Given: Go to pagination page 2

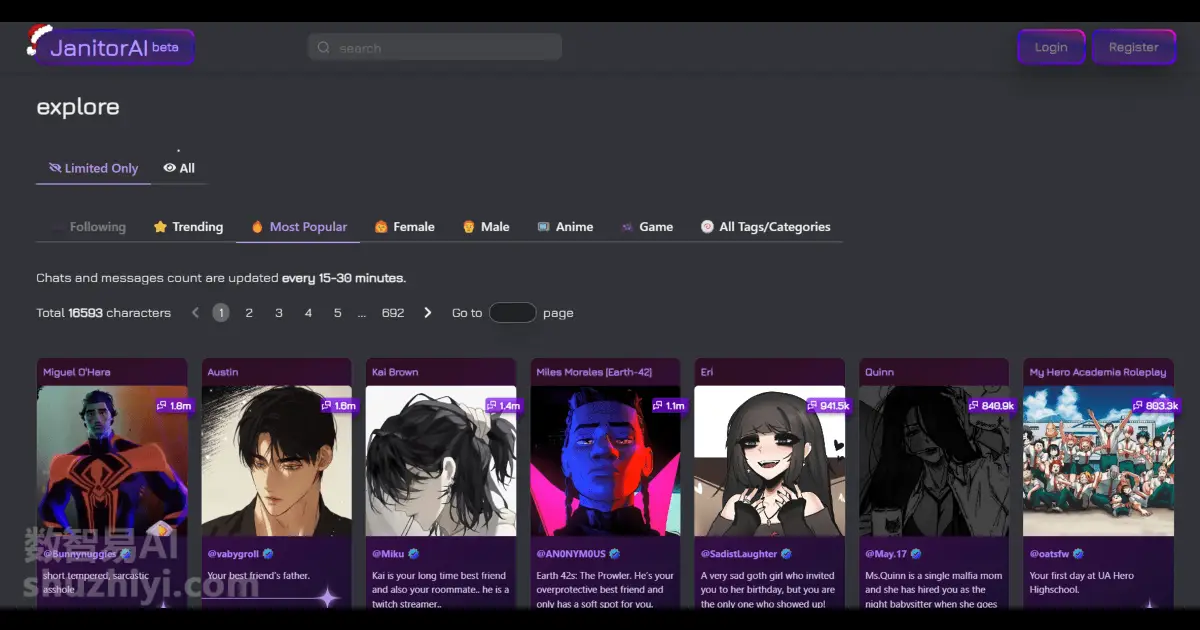Looking at the screenshot, I should 249,313.
